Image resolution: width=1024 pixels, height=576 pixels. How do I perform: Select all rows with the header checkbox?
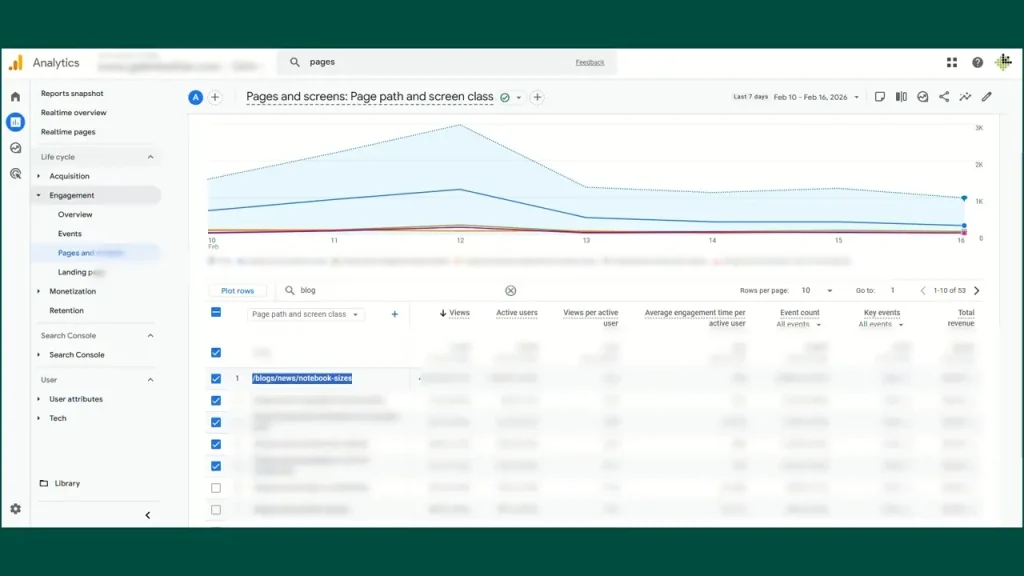215,312
